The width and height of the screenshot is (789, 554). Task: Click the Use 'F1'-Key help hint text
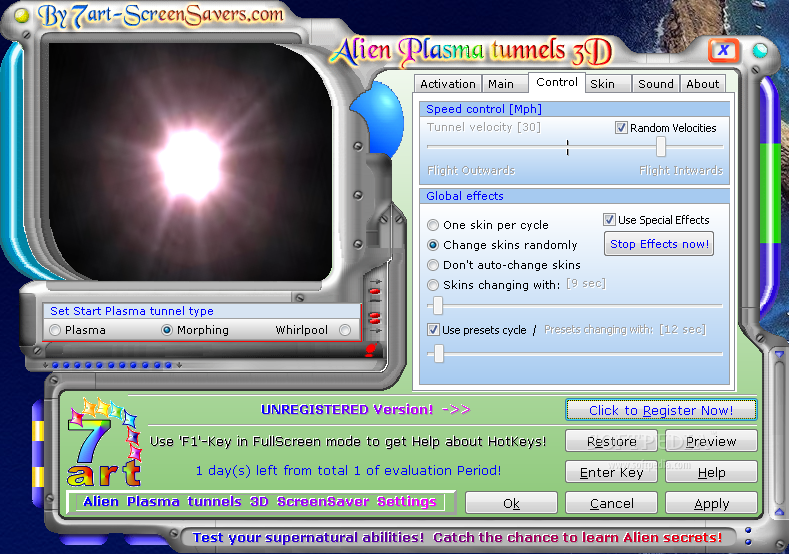pos(348,441)
